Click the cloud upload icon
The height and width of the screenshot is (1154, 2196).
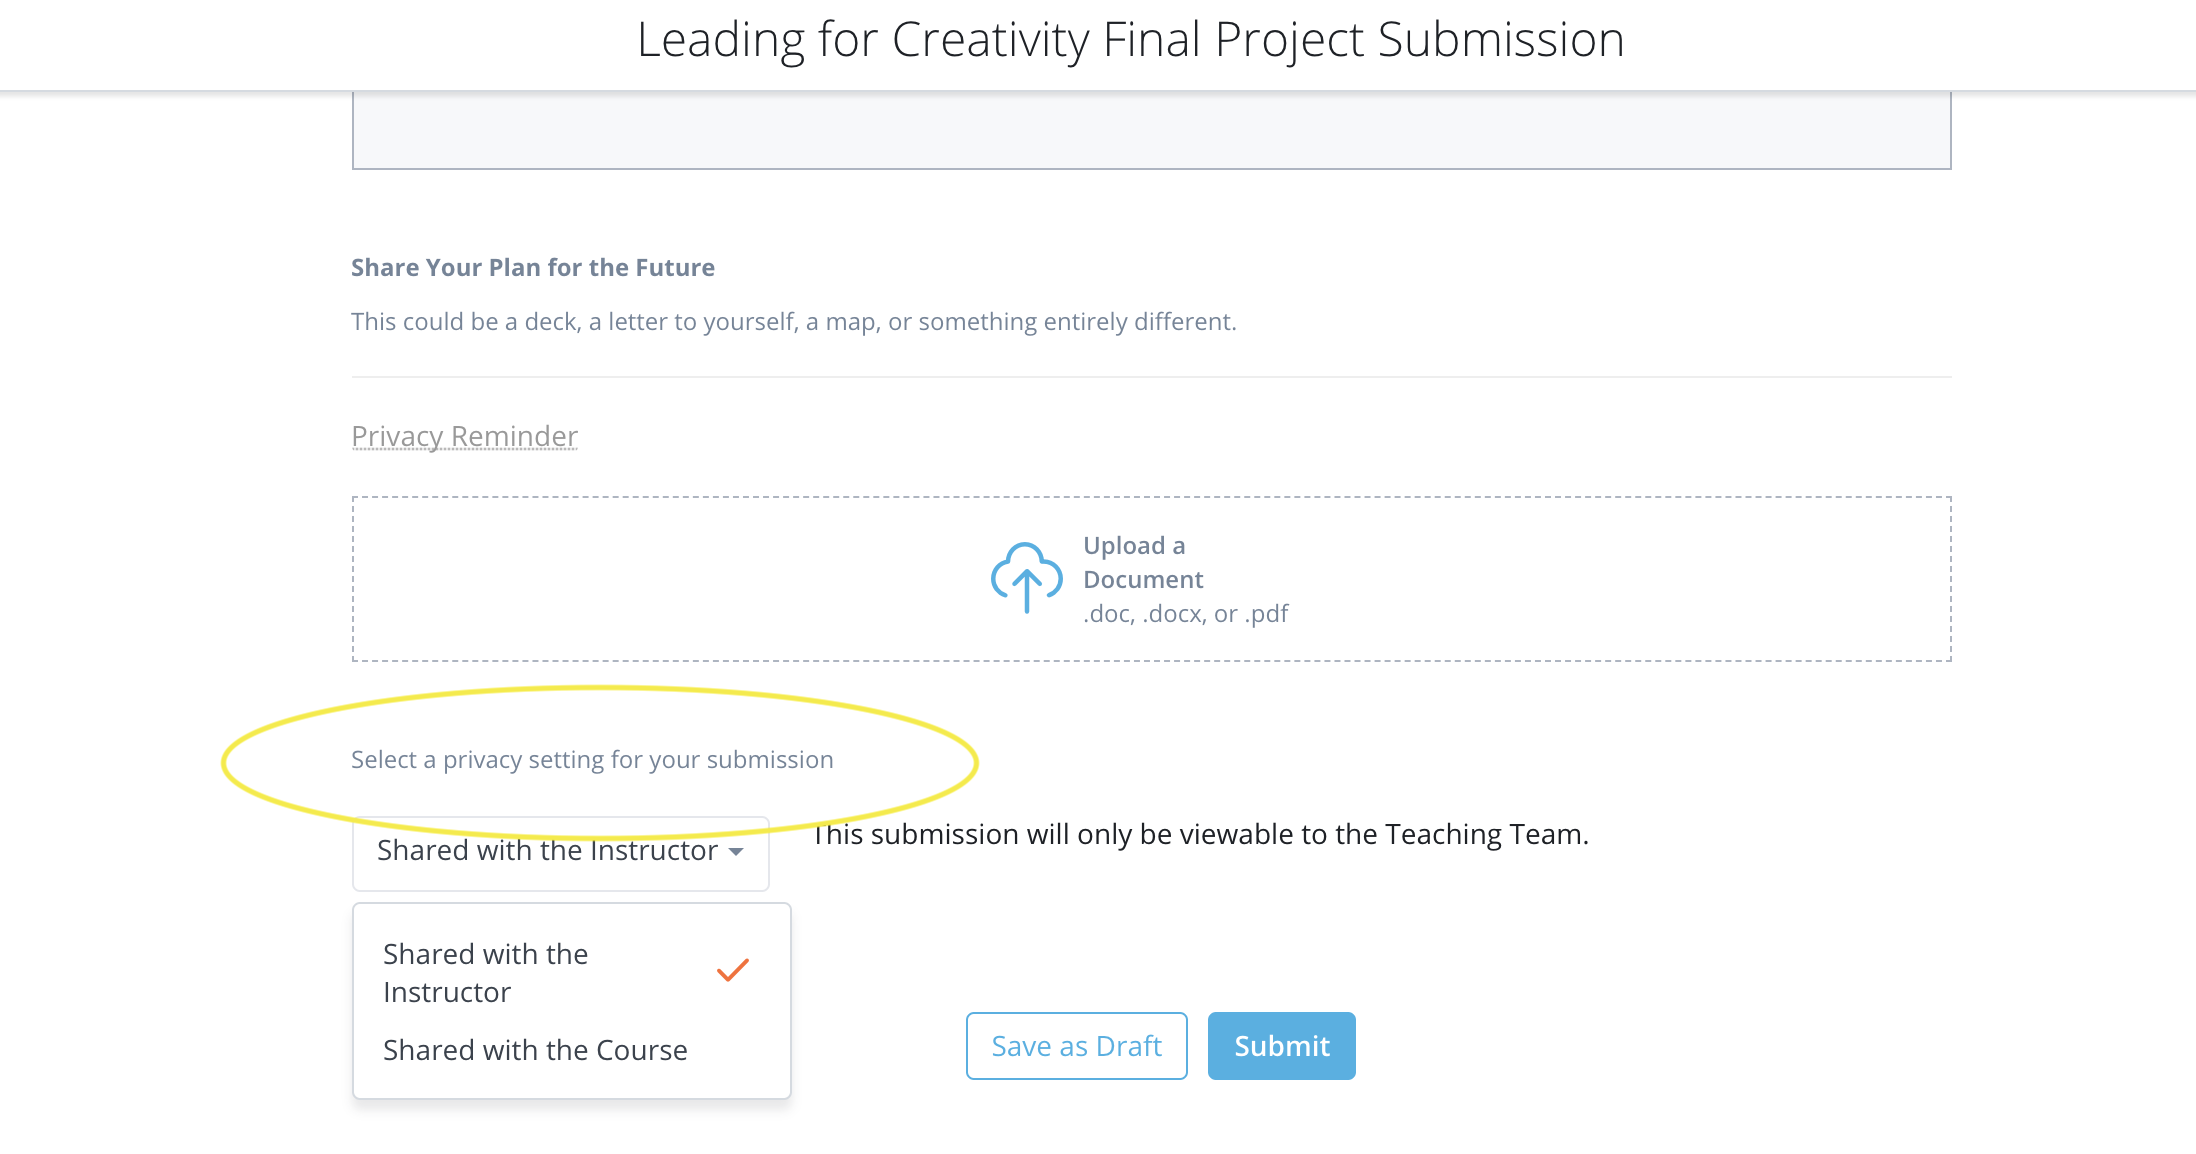click(1026, 577)
